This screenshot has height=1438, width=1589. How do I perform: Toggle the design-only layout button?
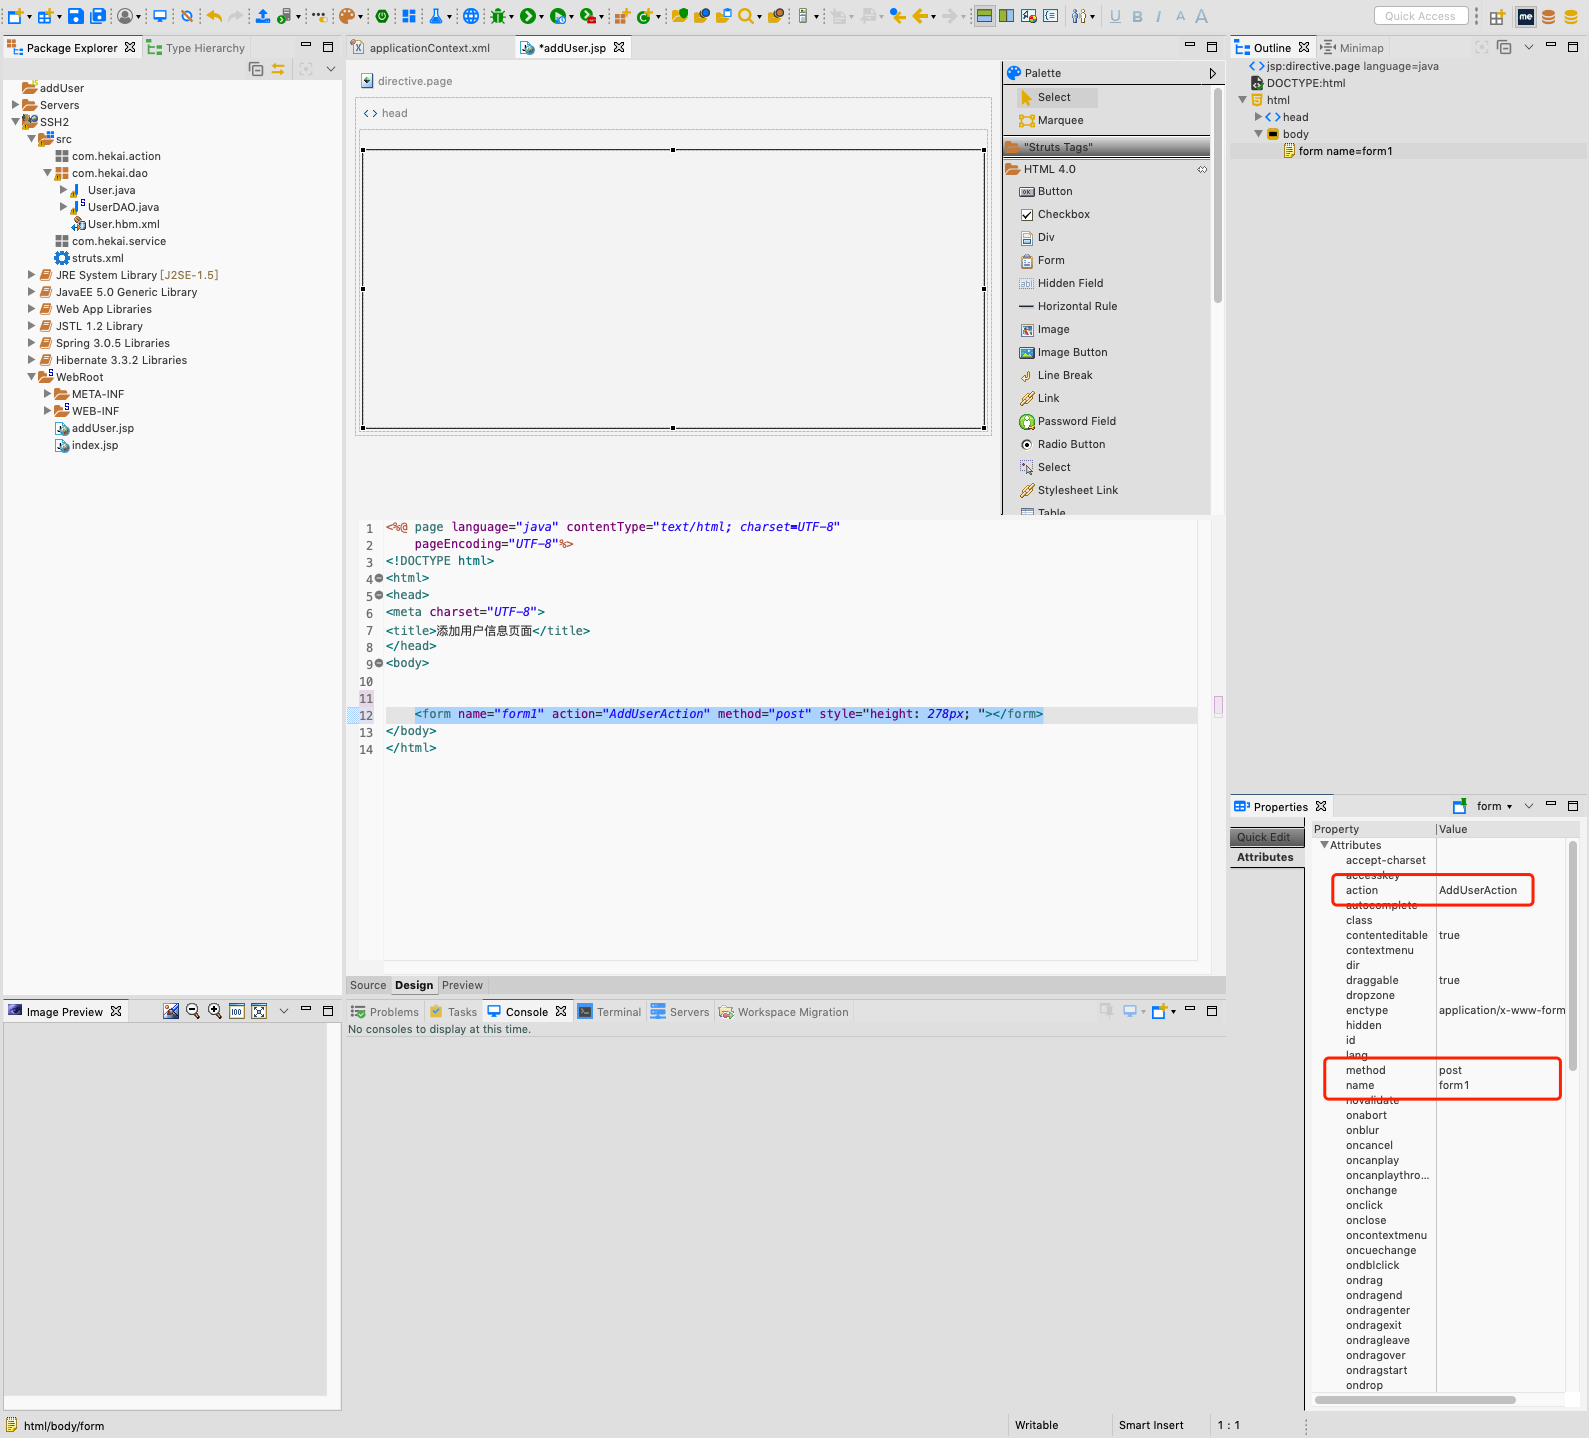1029,16
